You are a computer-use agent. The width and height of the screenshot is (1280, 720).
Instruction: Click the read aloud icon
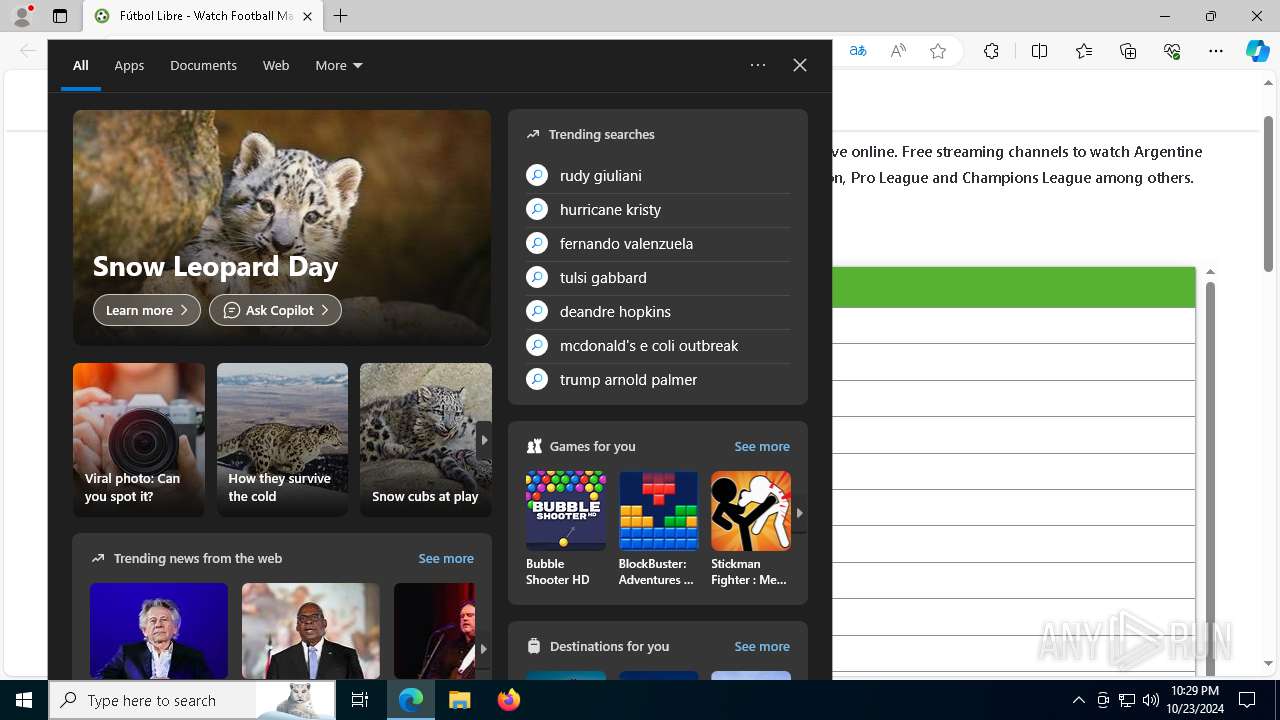pos(898,51)
